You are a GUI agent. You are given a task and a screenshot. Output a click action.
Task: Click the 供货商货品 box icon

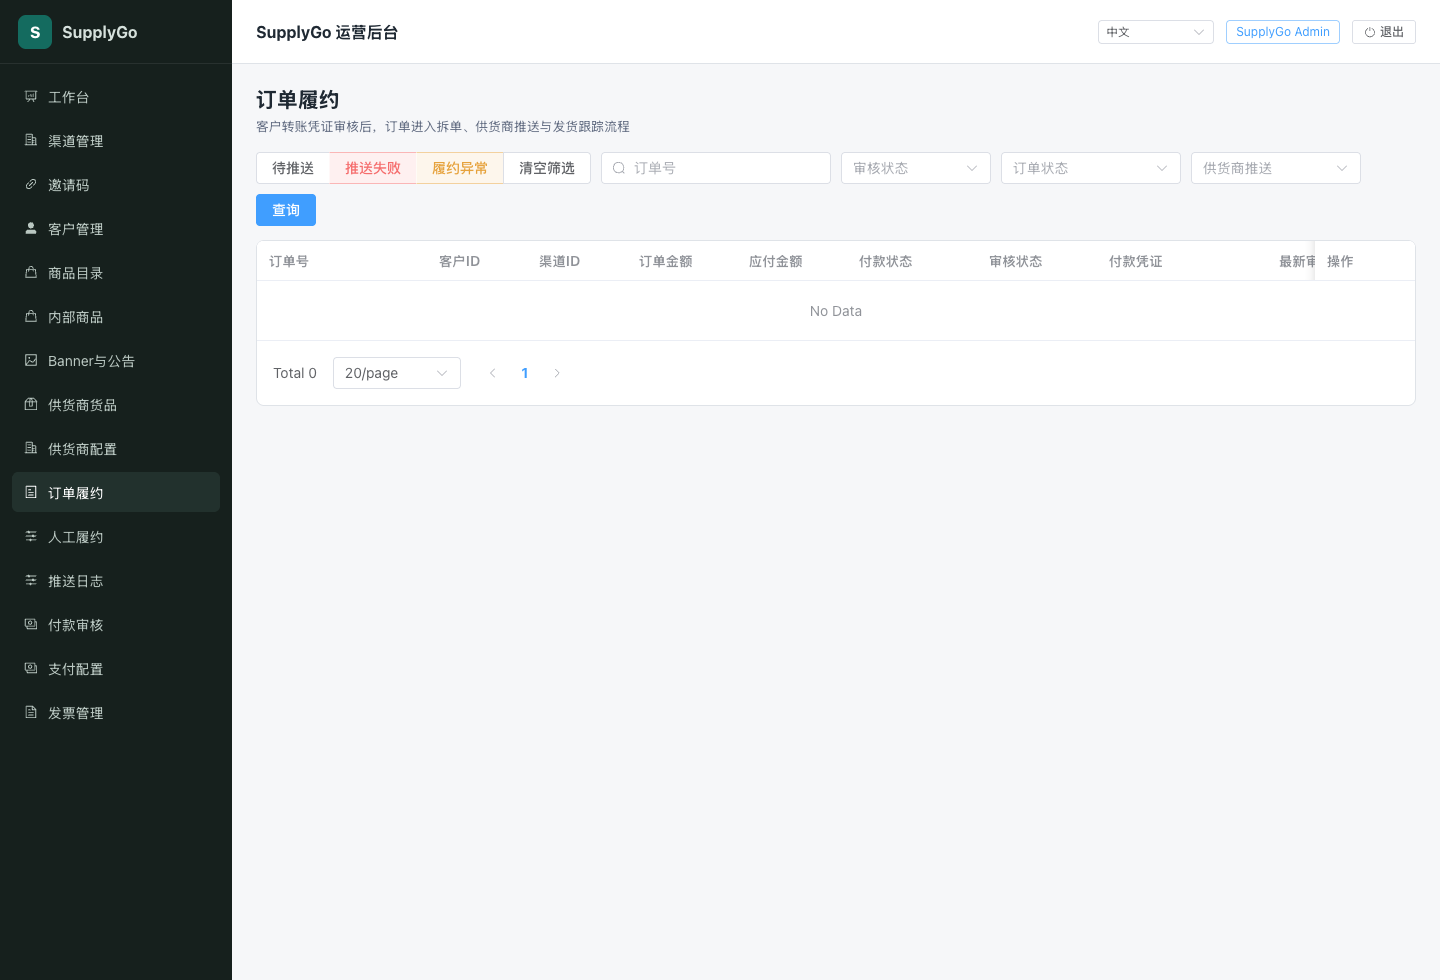(x=31, y=404)
